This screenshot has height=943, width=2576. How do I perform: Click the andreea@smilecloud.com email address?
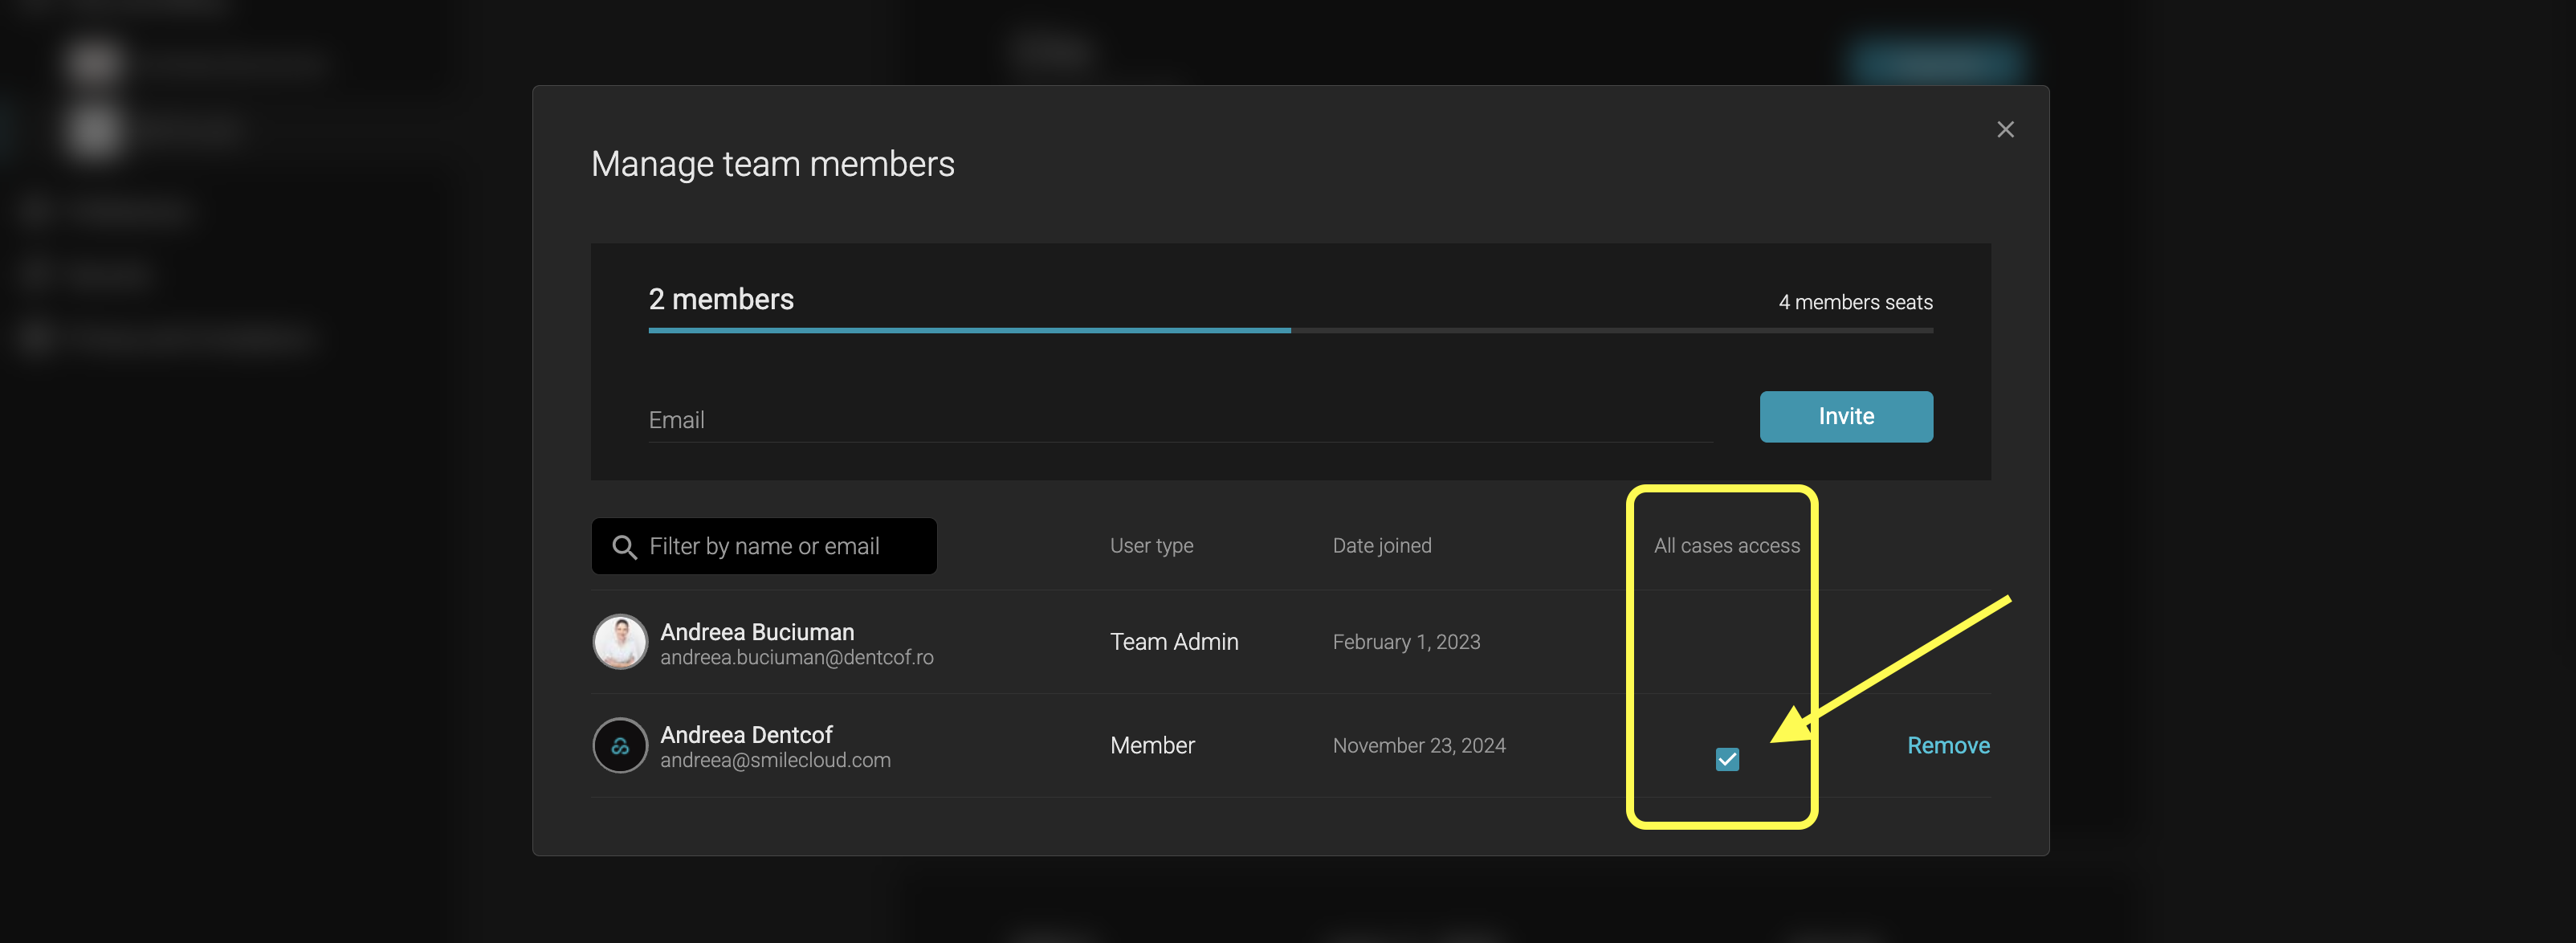[x=775, y=761]
